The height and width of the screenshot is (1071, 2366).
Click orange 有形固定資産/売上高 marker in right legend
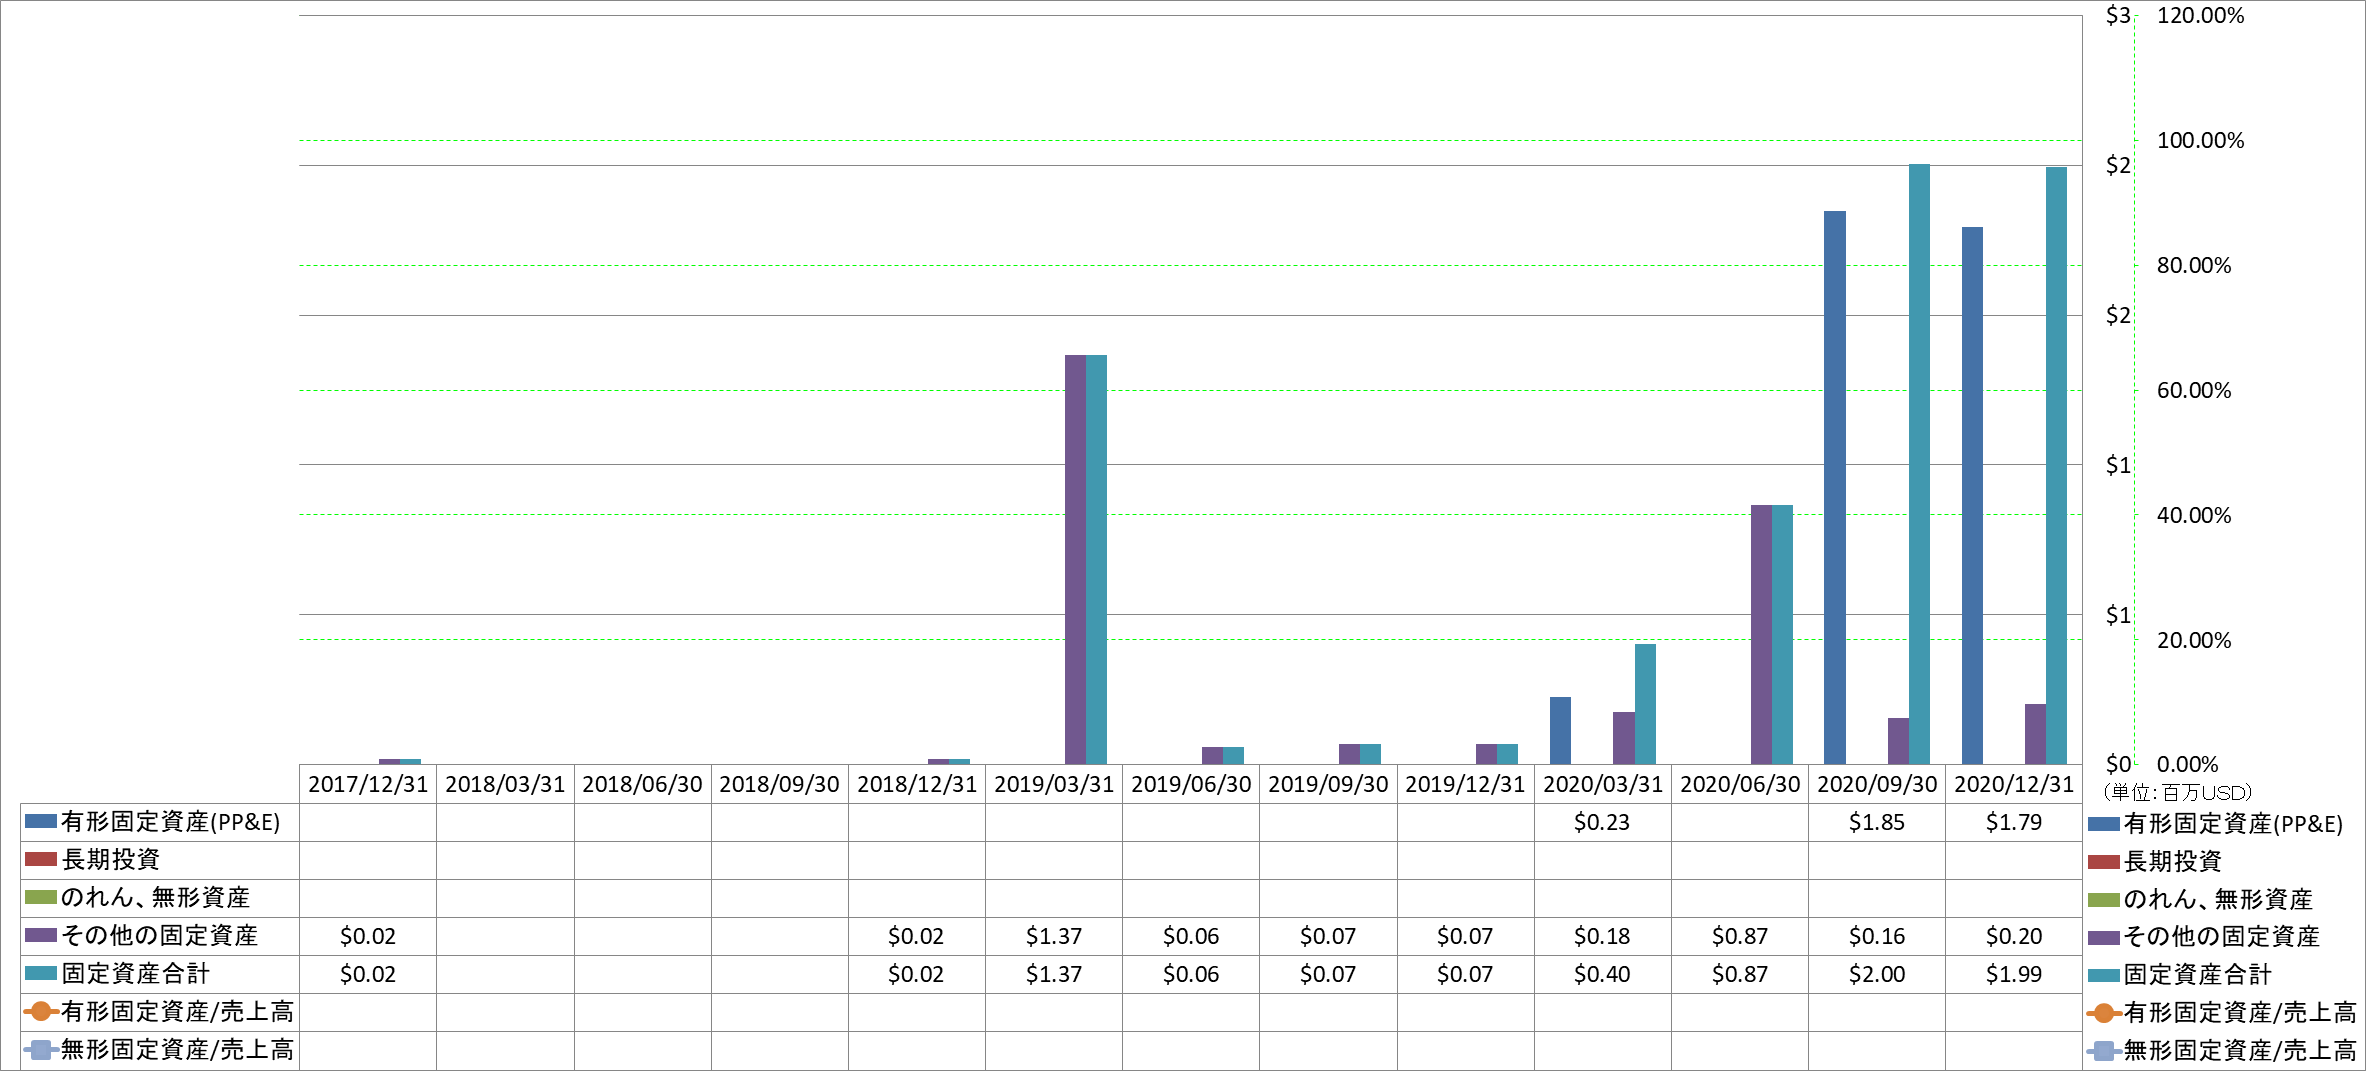(2104, 1013)
